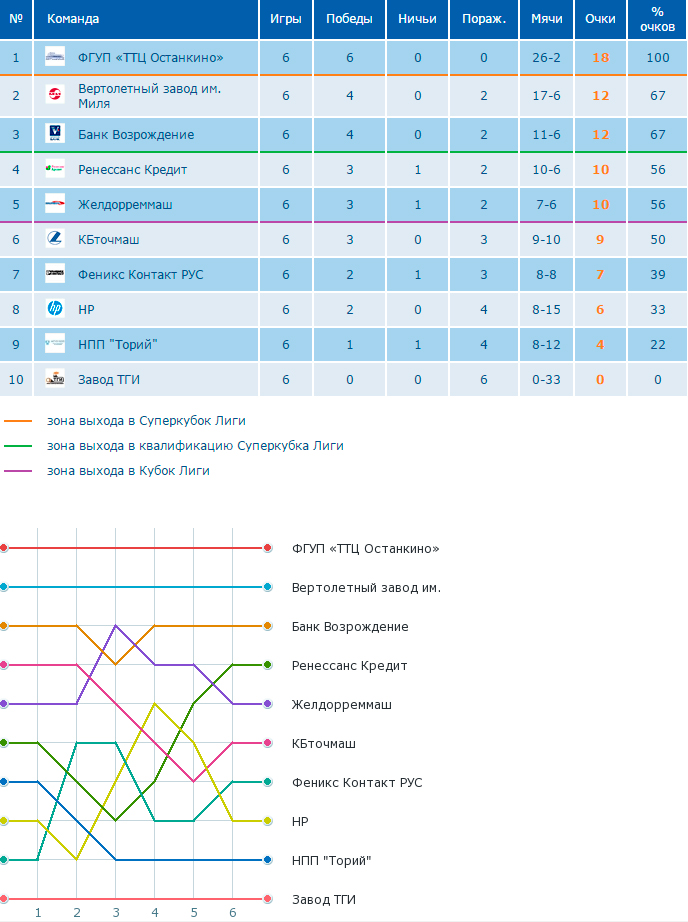
Task: Click the orange end marker for Банк Возрождение
Action: [268, 626]
